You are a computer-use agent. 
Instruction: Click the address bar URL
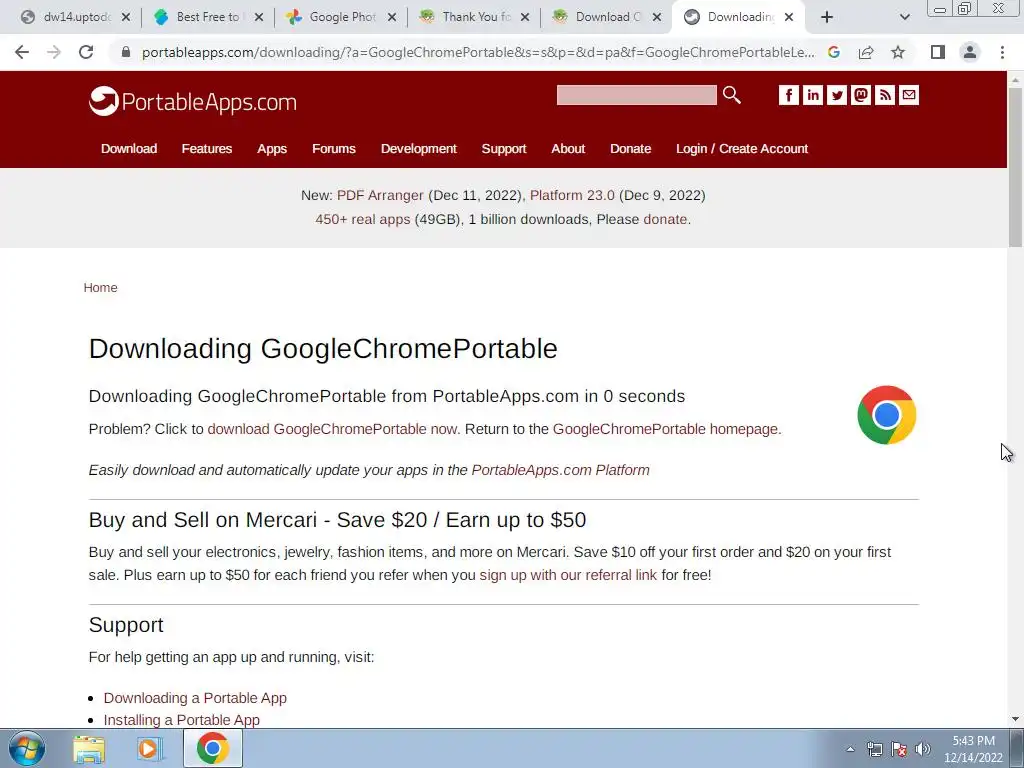coord(478,52)
